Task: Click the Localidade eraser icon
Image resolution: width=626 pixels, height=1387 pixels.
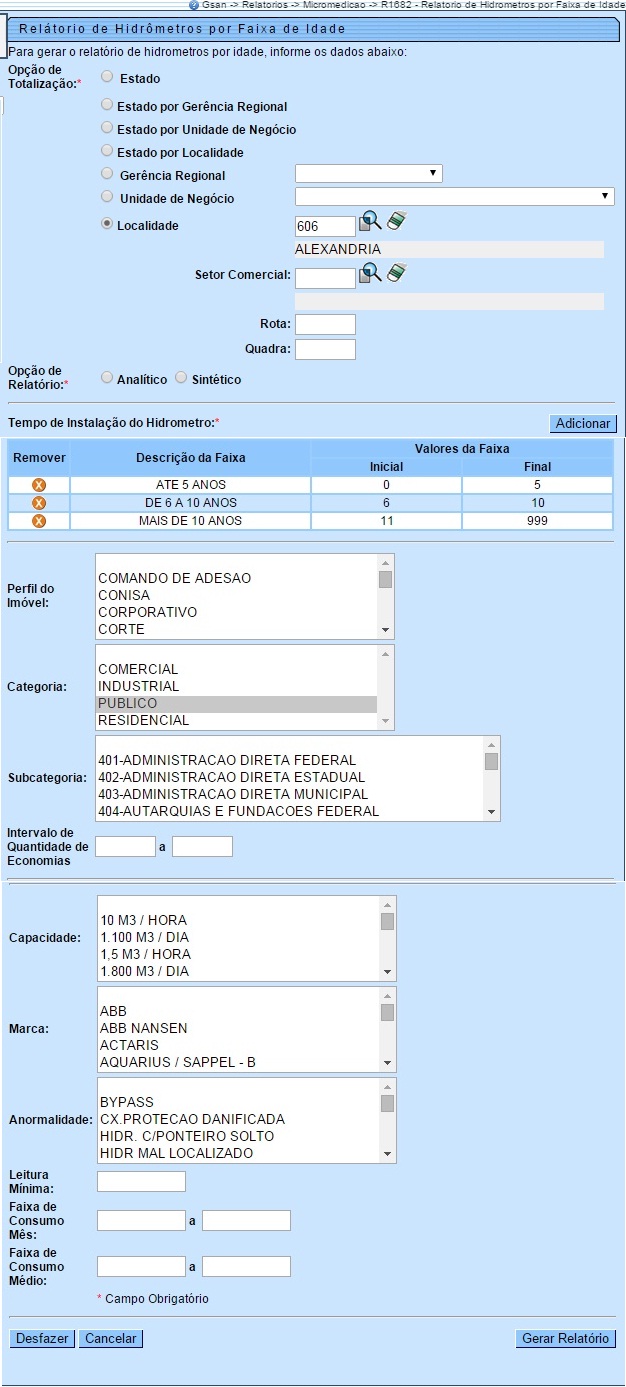Action: 396,221
